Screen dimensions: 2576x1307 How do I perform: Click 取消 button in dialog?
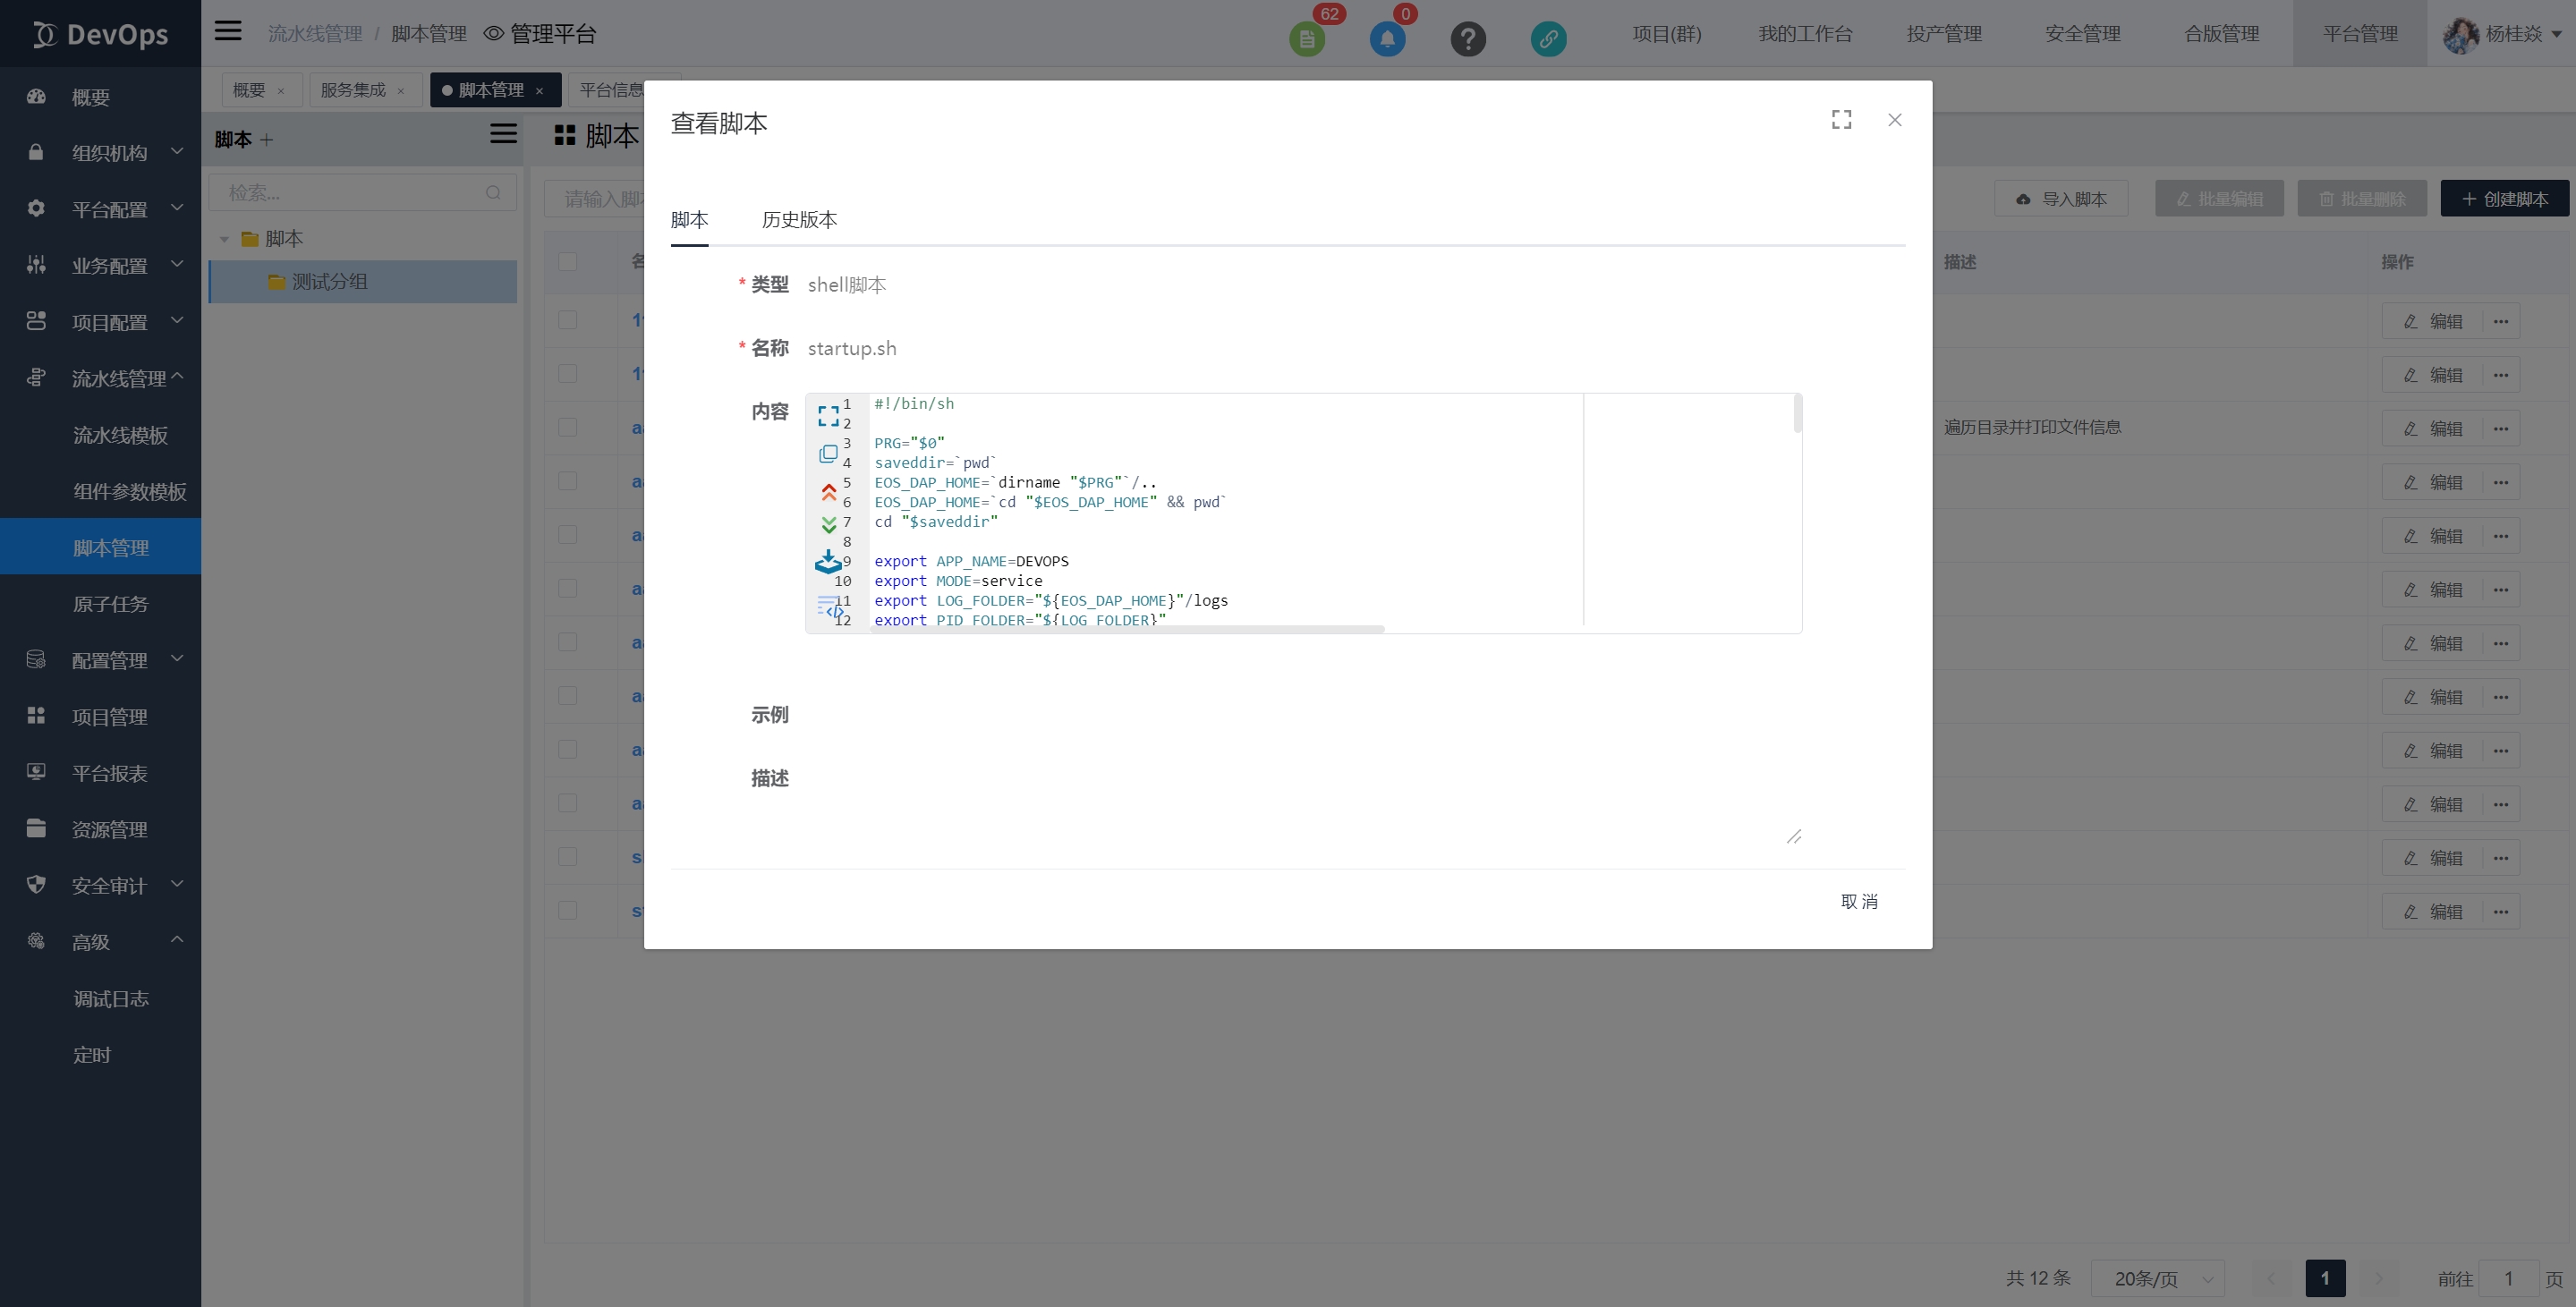[x=1858, y=901]
